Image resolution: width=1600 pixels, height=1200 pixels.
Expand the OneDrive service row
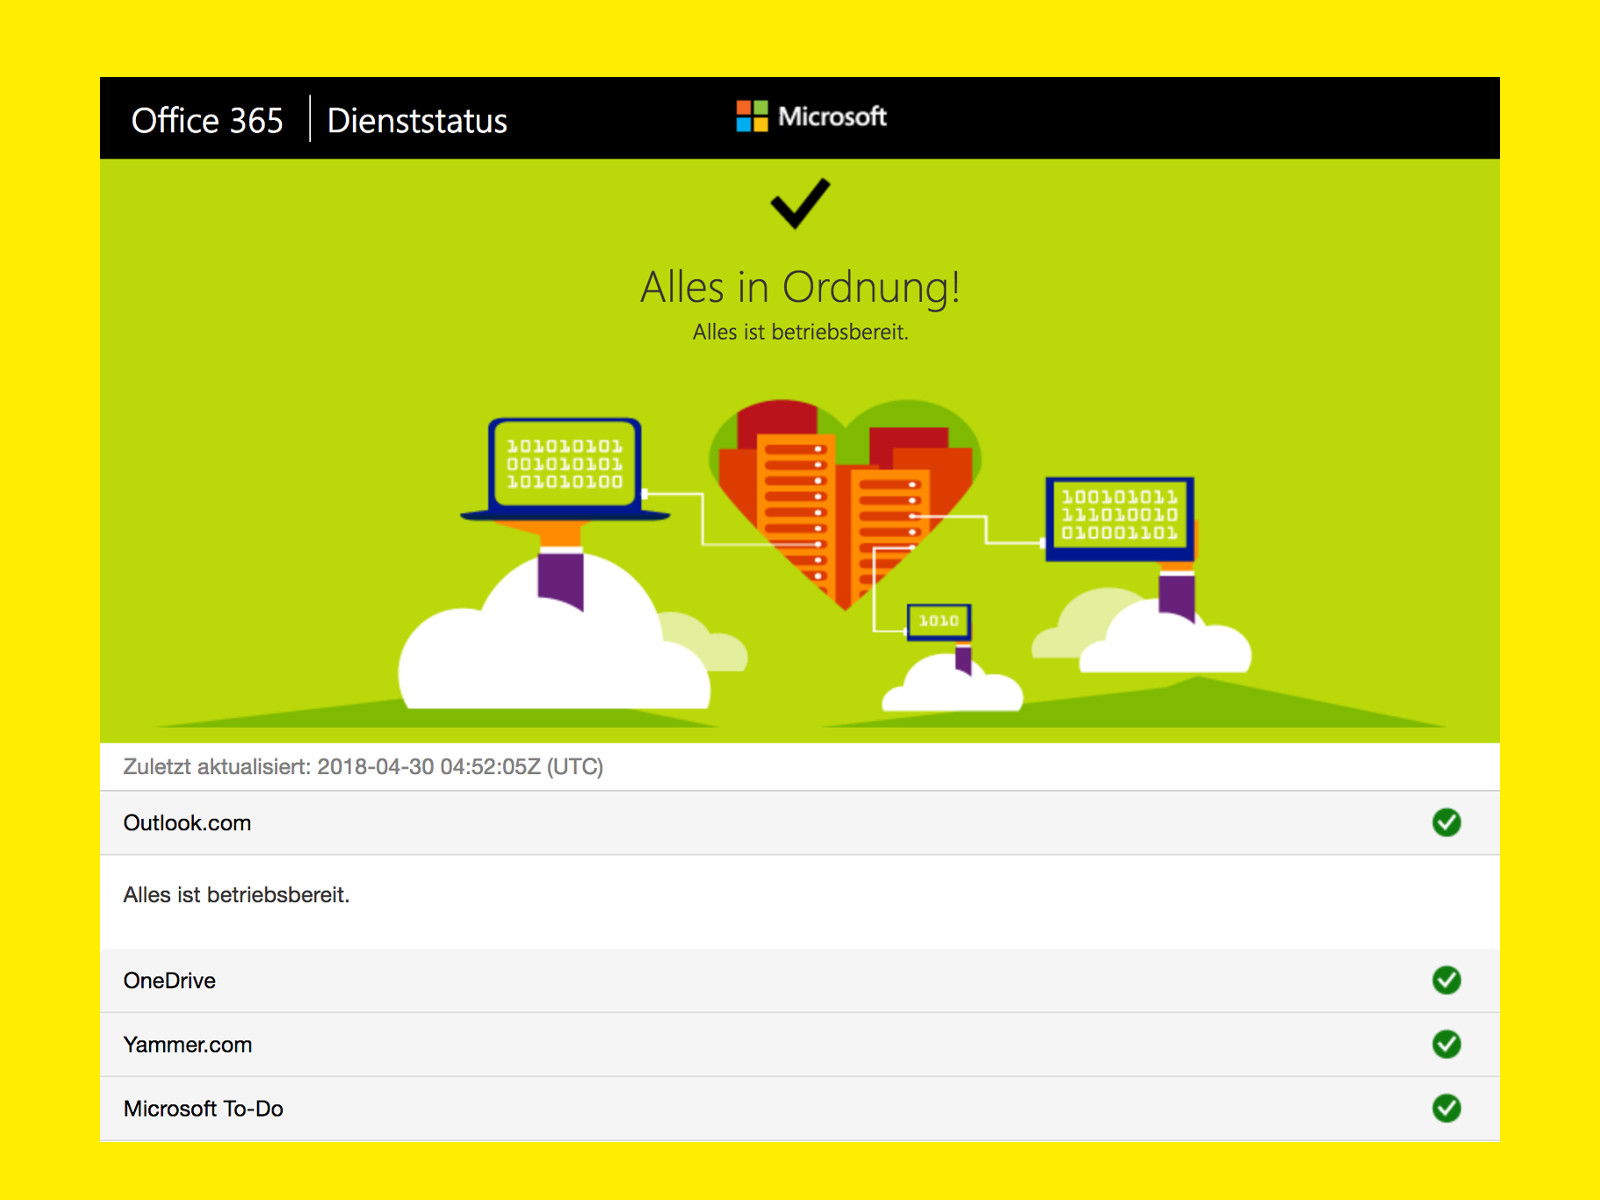click(x=800, y=980)
